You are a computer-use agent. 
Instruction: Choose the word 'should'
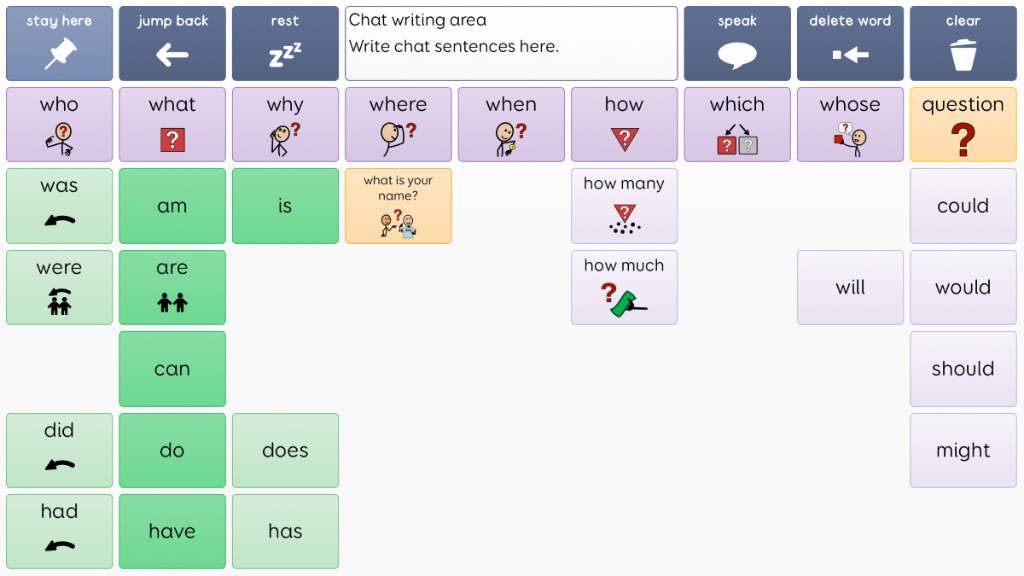point(962,369)
